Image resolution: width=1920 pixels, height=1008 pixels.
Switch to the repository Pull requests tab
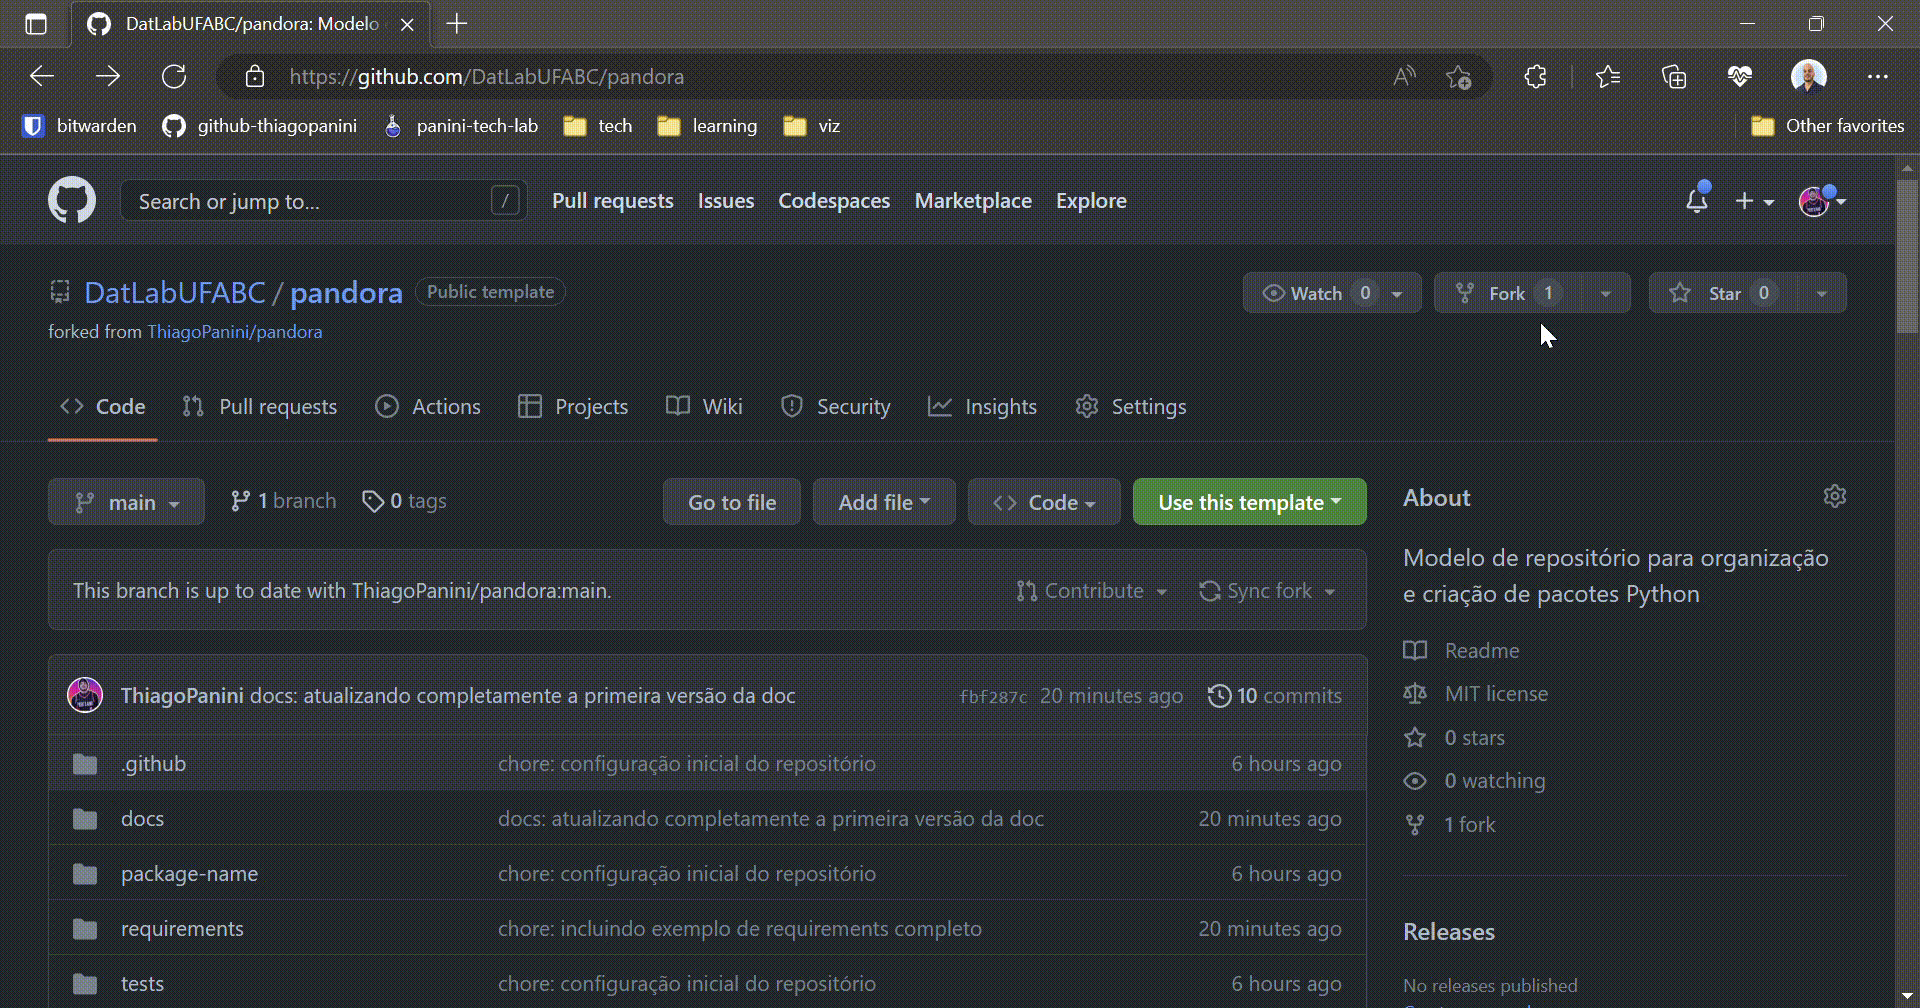coord(260,407)
